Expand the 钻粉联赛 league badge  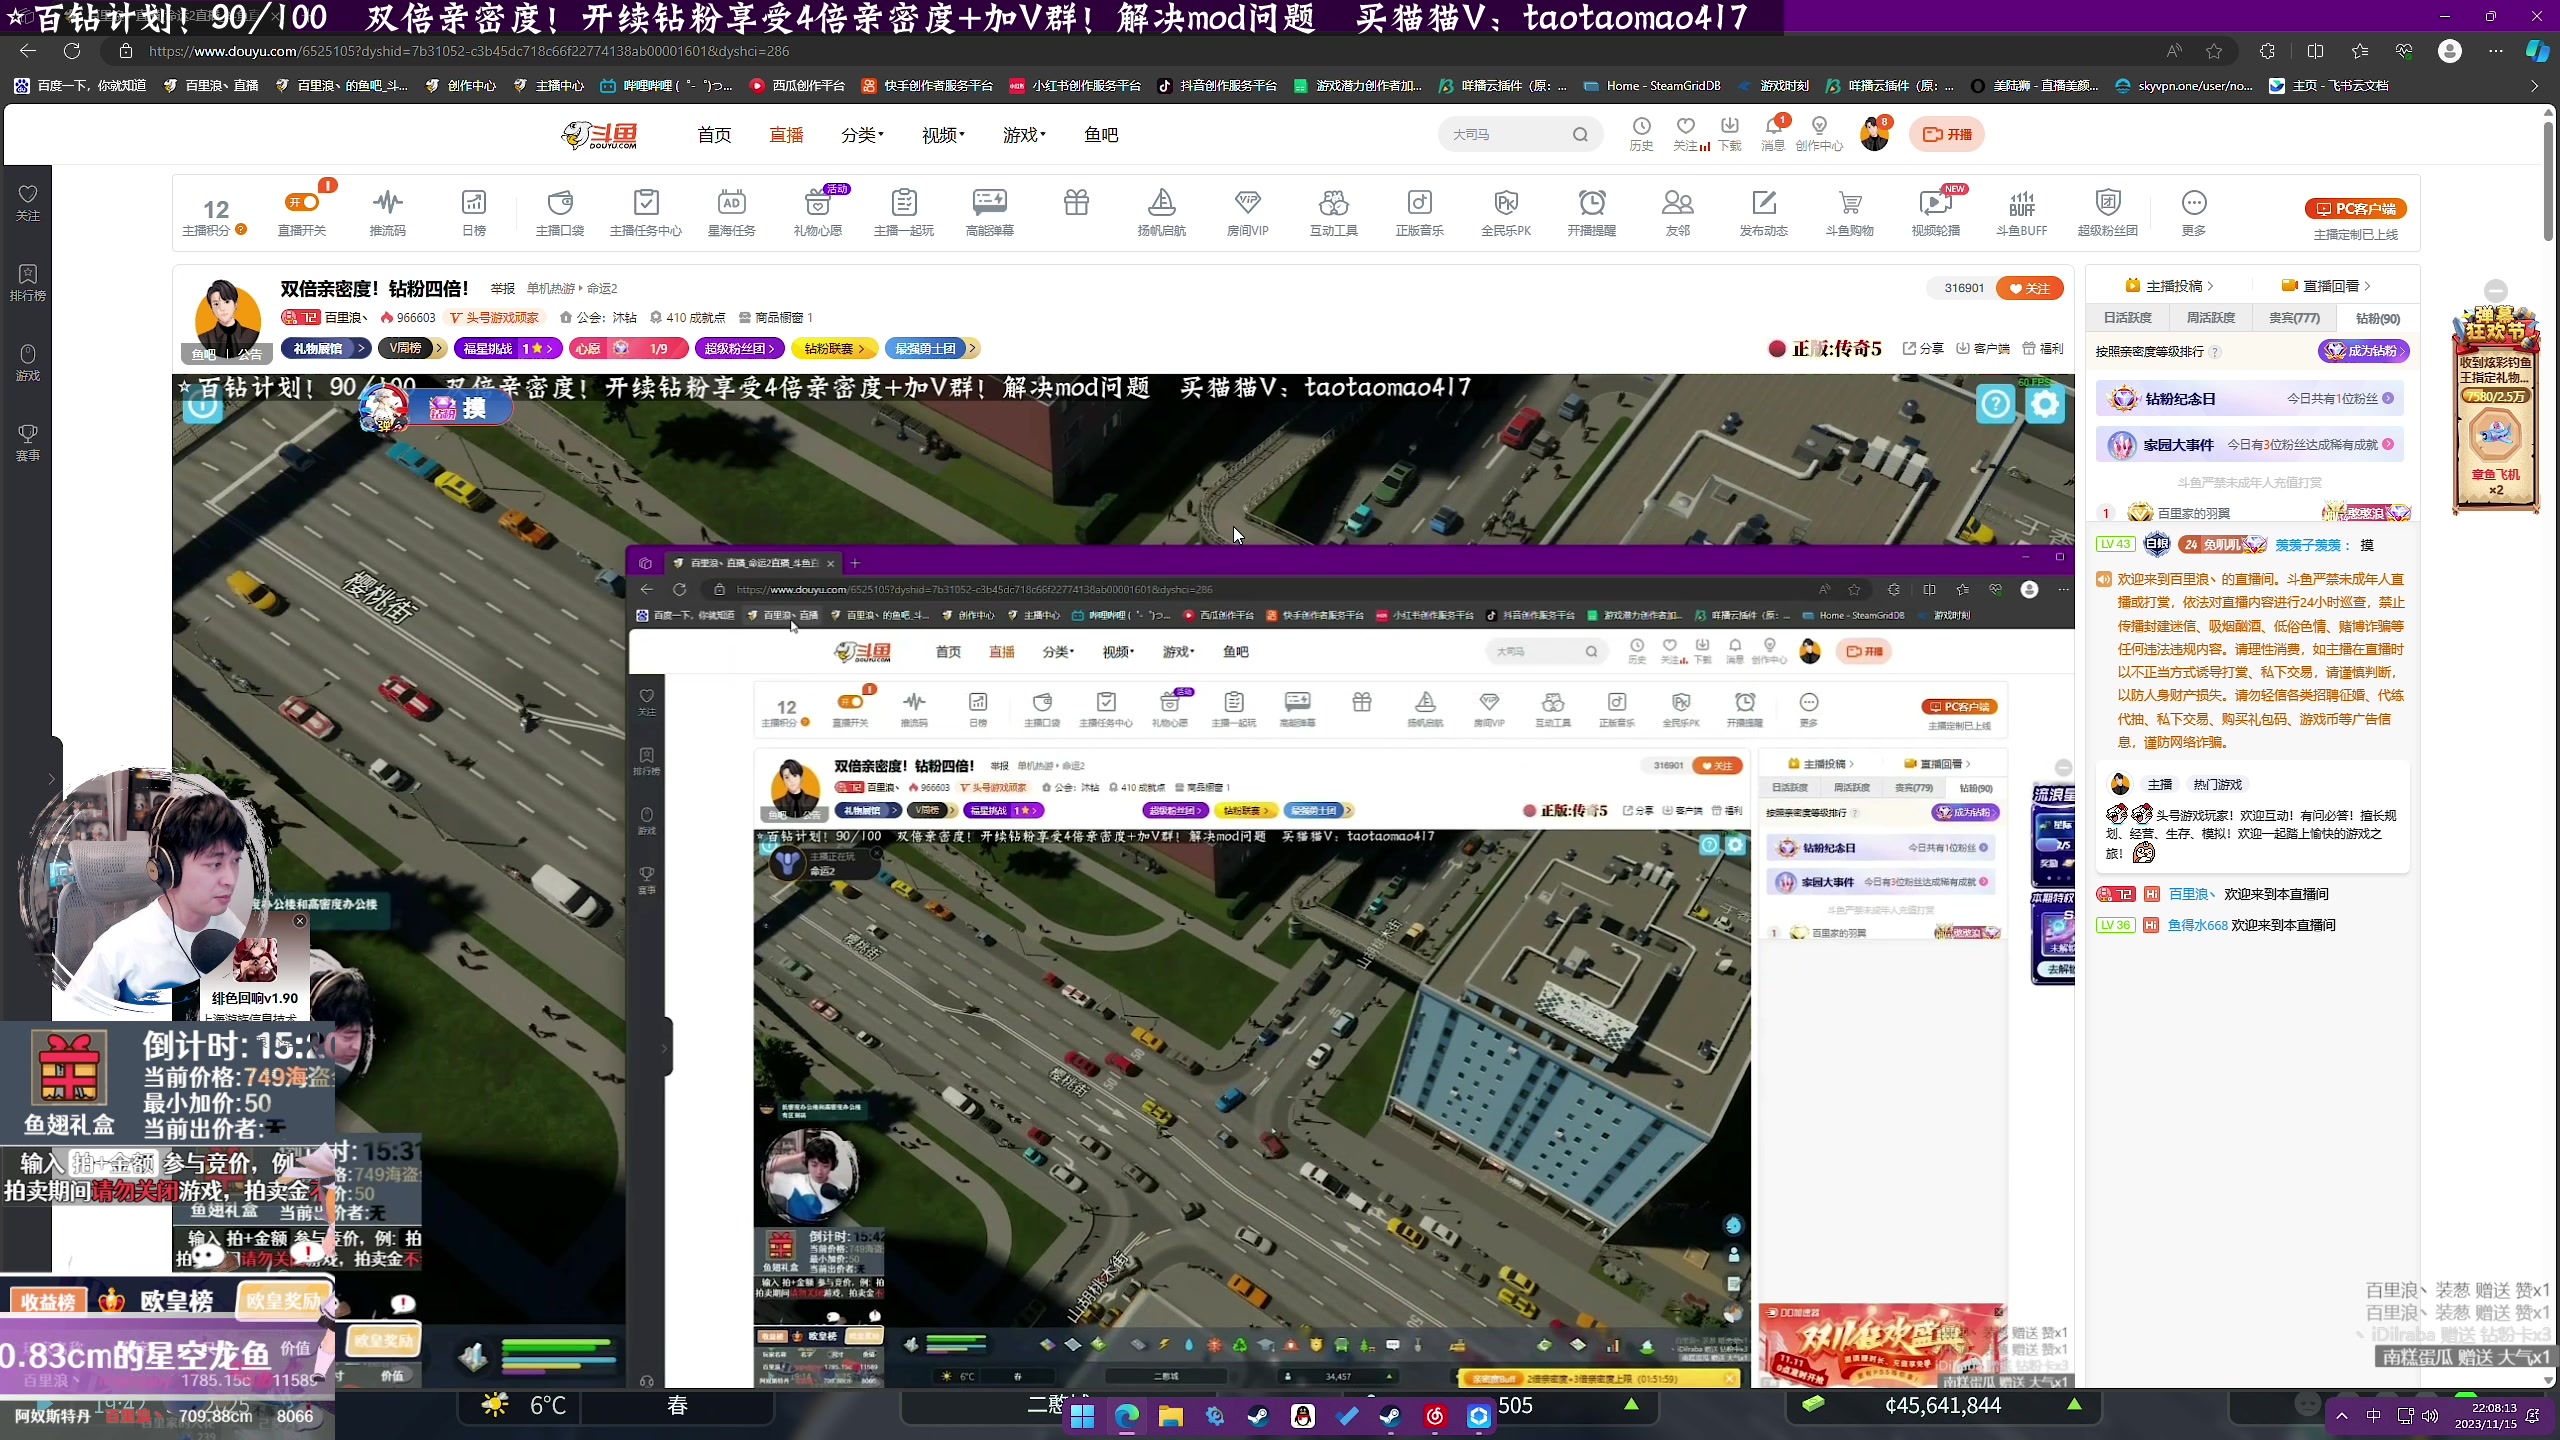coord(835,348)
